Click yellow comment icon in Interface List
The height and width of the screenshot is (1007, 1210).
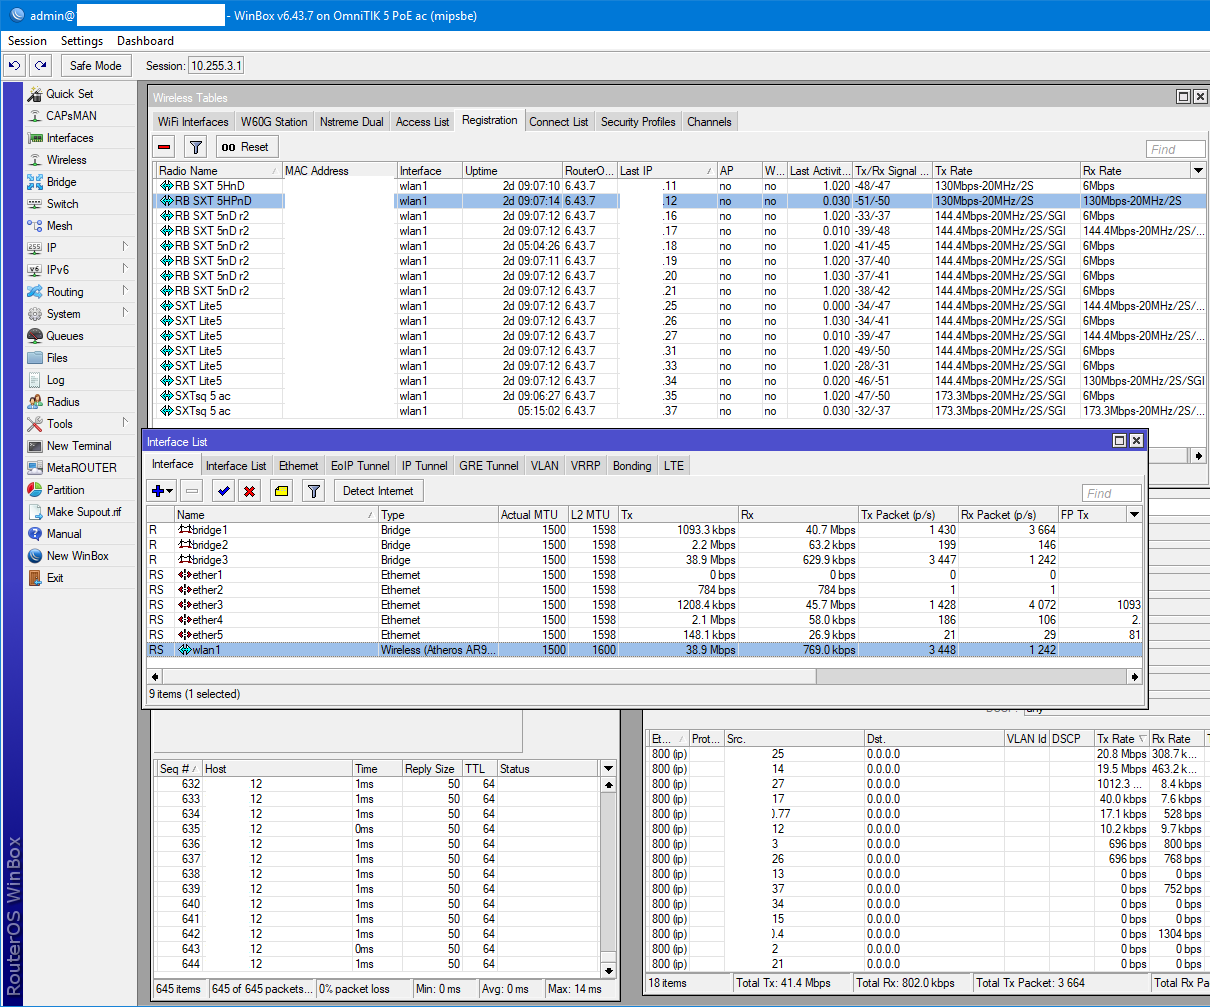pos(282,491)
